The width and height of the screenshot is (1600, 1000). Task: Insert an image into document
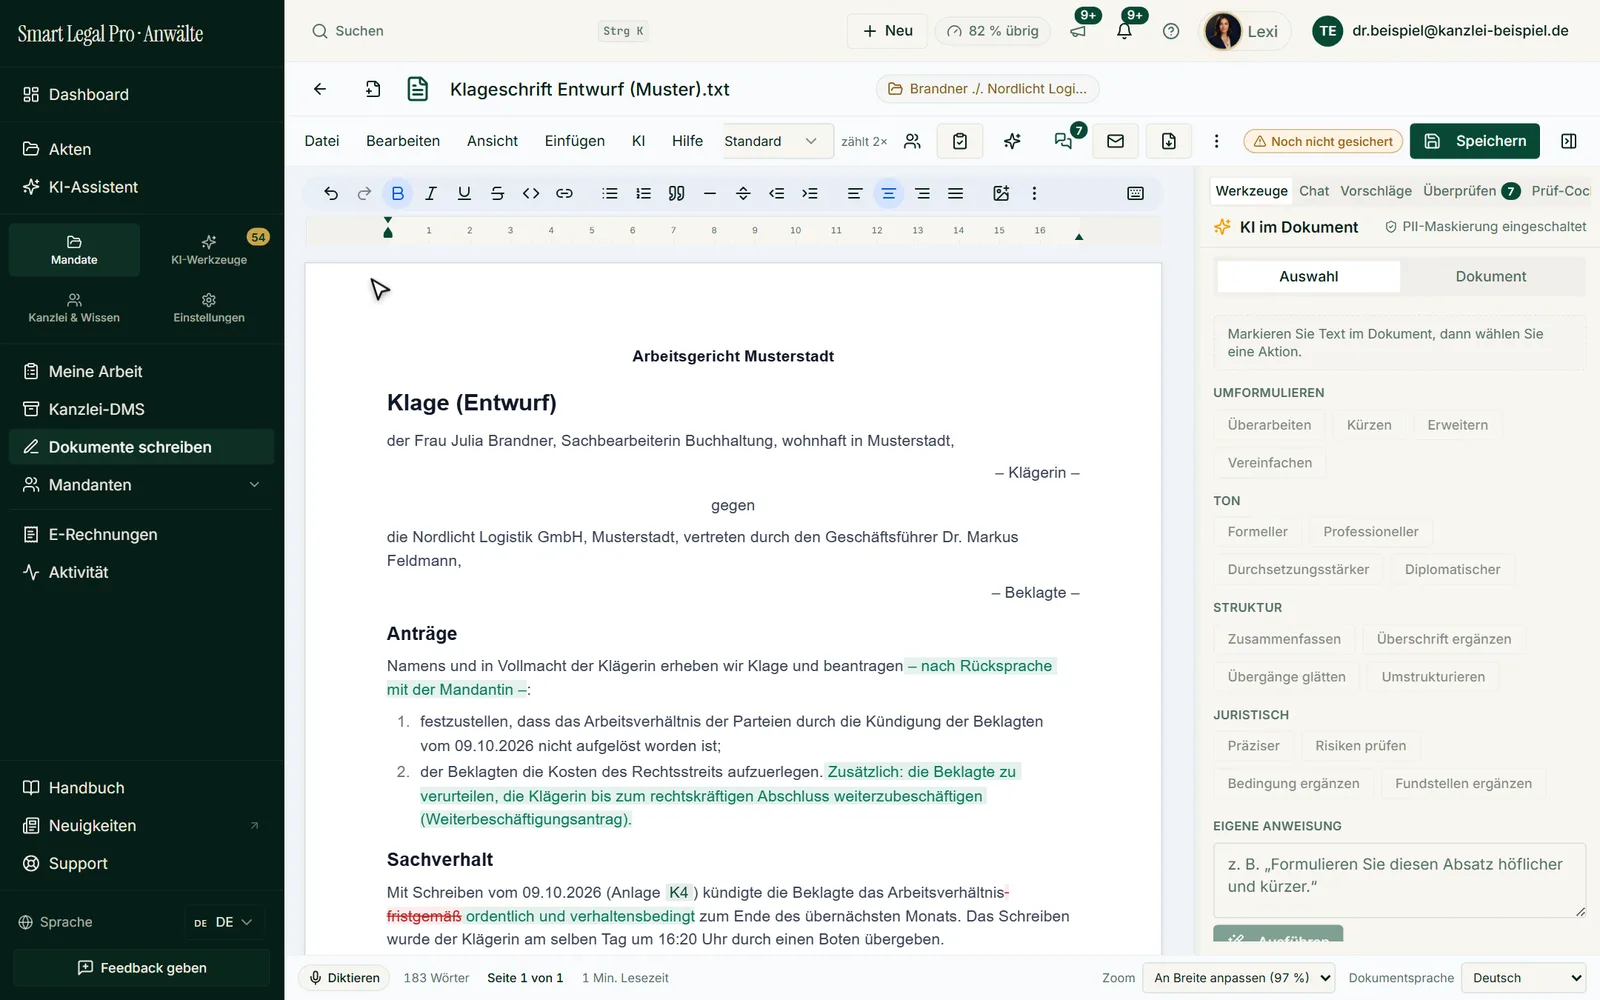click(1001, 194)
